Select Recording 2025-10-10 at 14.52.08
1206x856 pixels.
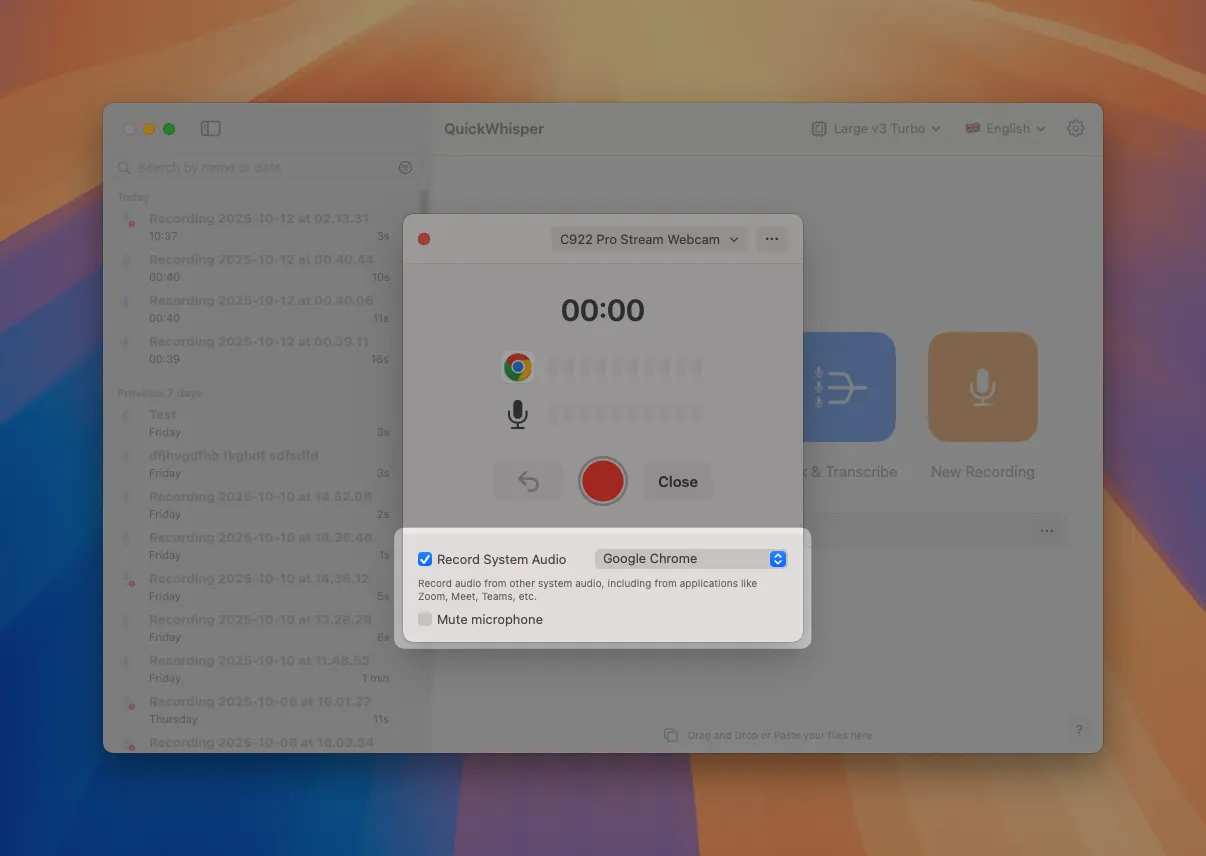tap(266, 505)
